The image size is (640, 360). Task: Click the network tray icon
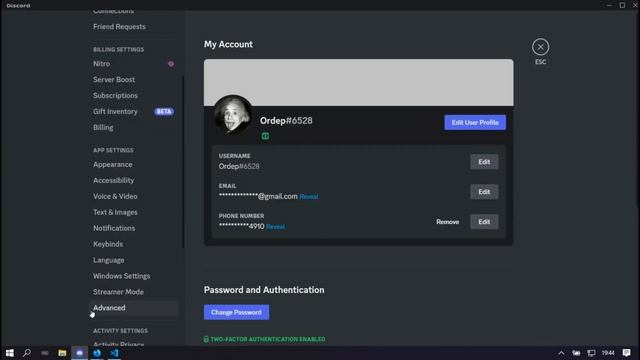tap(591, 353)
